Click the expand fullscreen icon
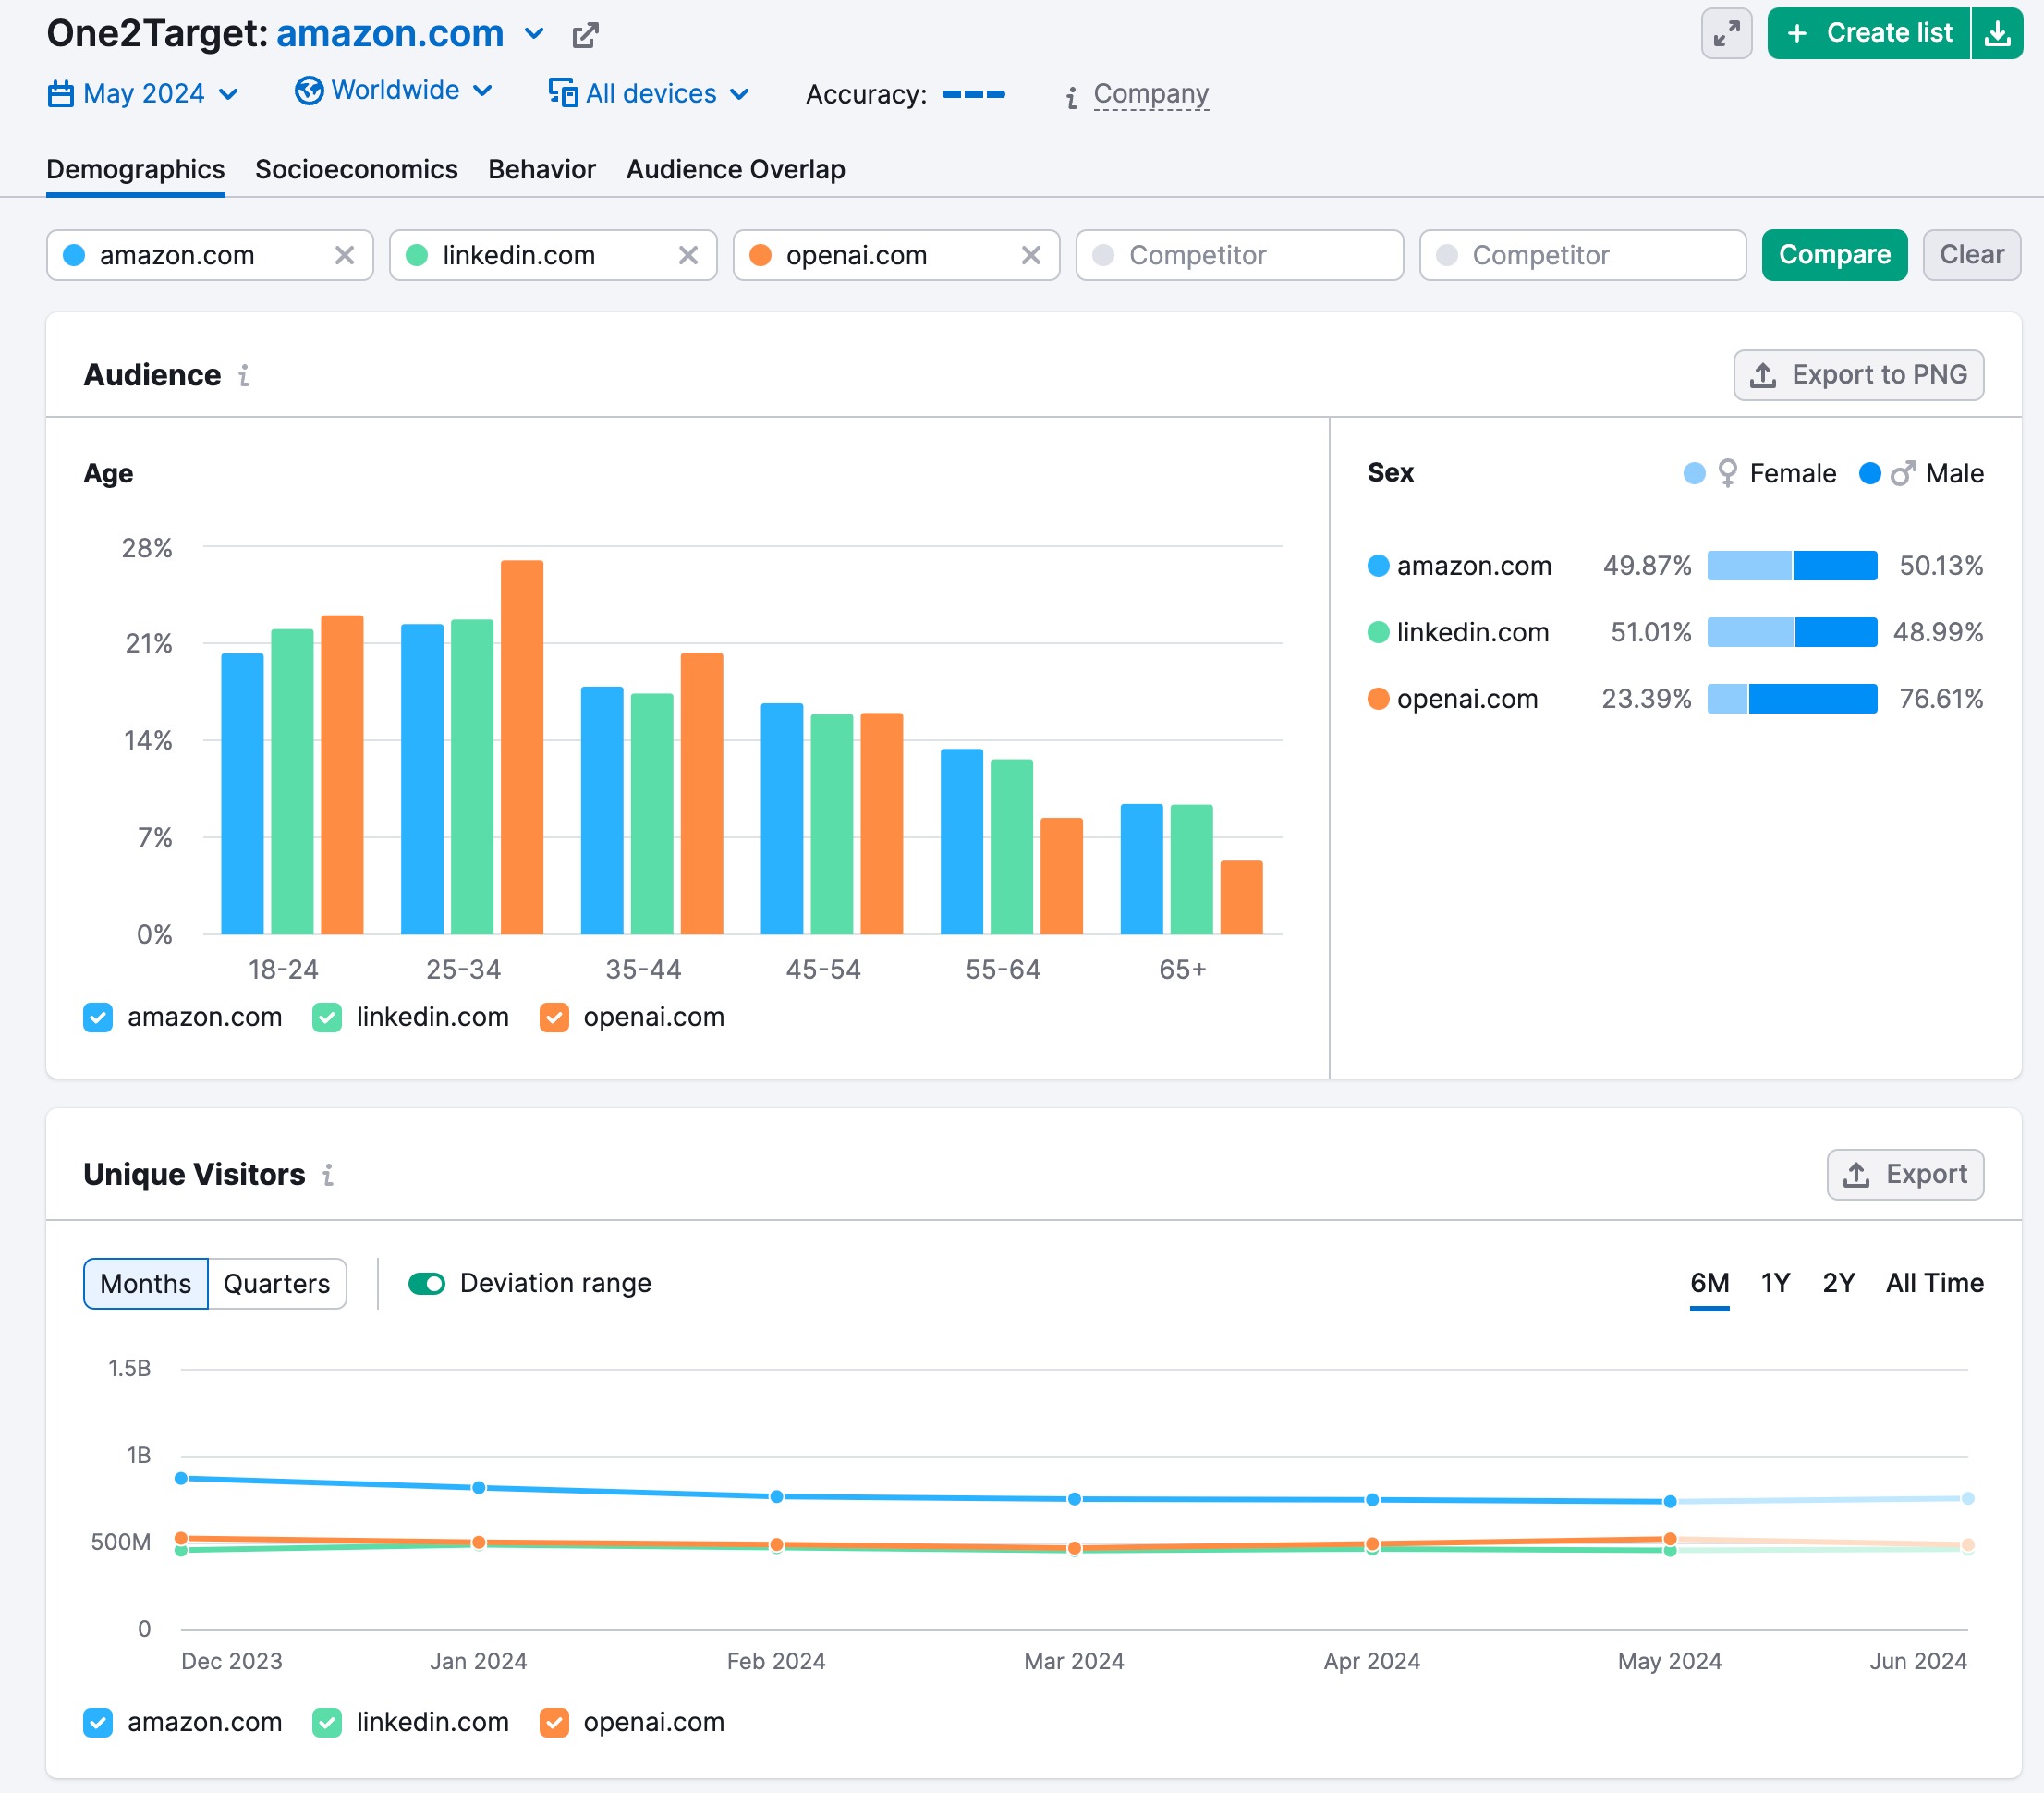The image size is (2044, 1793). click(1726, 34)
